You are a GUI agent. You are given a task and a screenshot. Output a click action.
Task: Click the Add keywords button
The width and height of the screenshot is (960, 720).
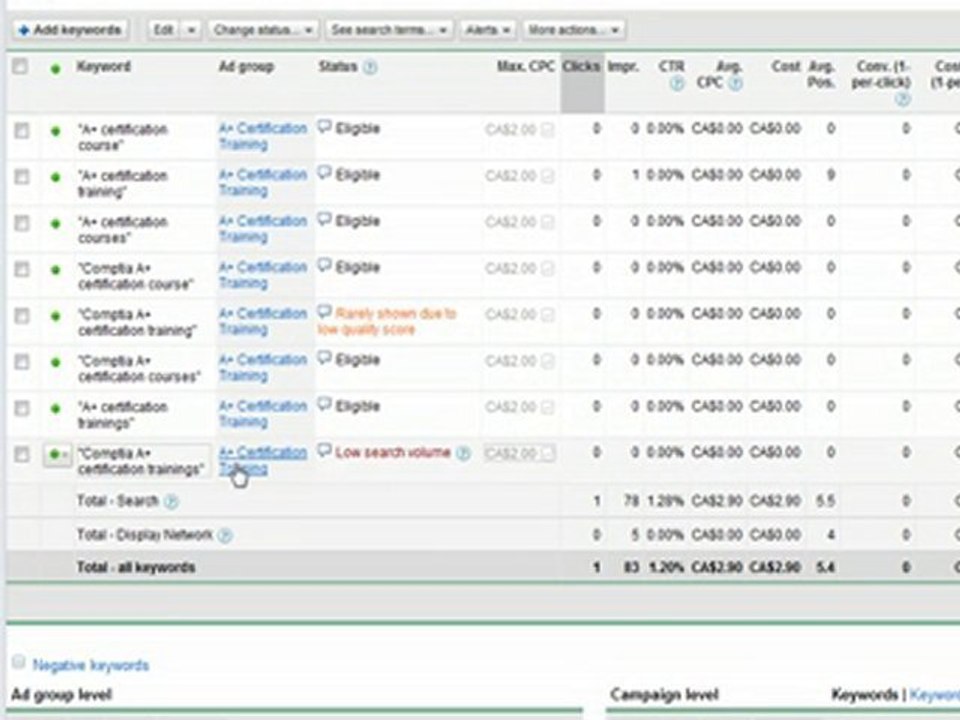[71, 29]
